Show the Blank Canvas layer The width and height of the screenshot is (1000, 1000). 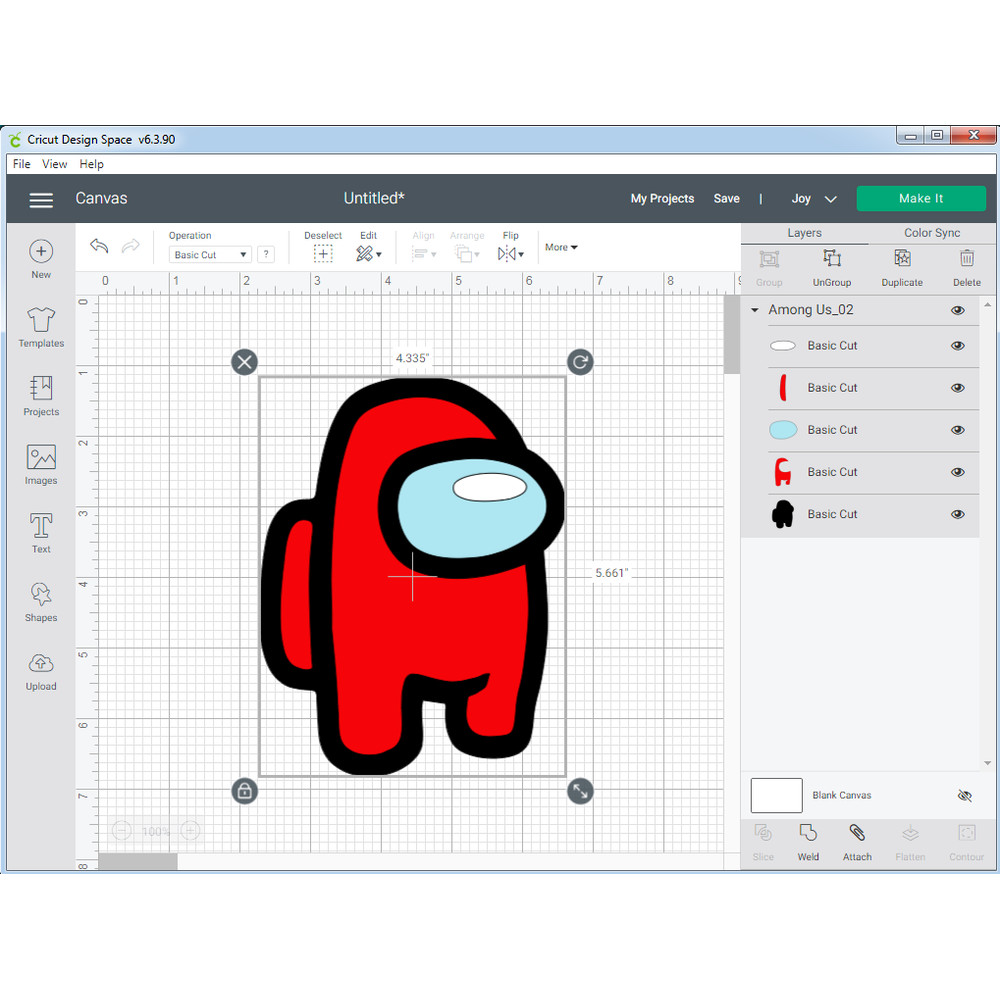tap(964, 796)
